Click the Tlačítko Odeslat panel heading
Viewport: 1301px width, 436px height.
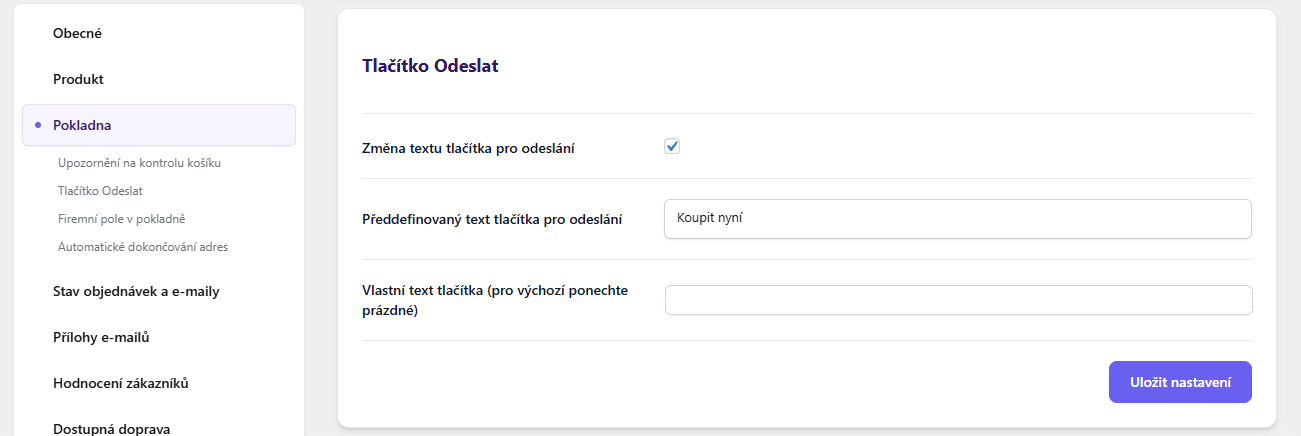(x=430, y=66)
